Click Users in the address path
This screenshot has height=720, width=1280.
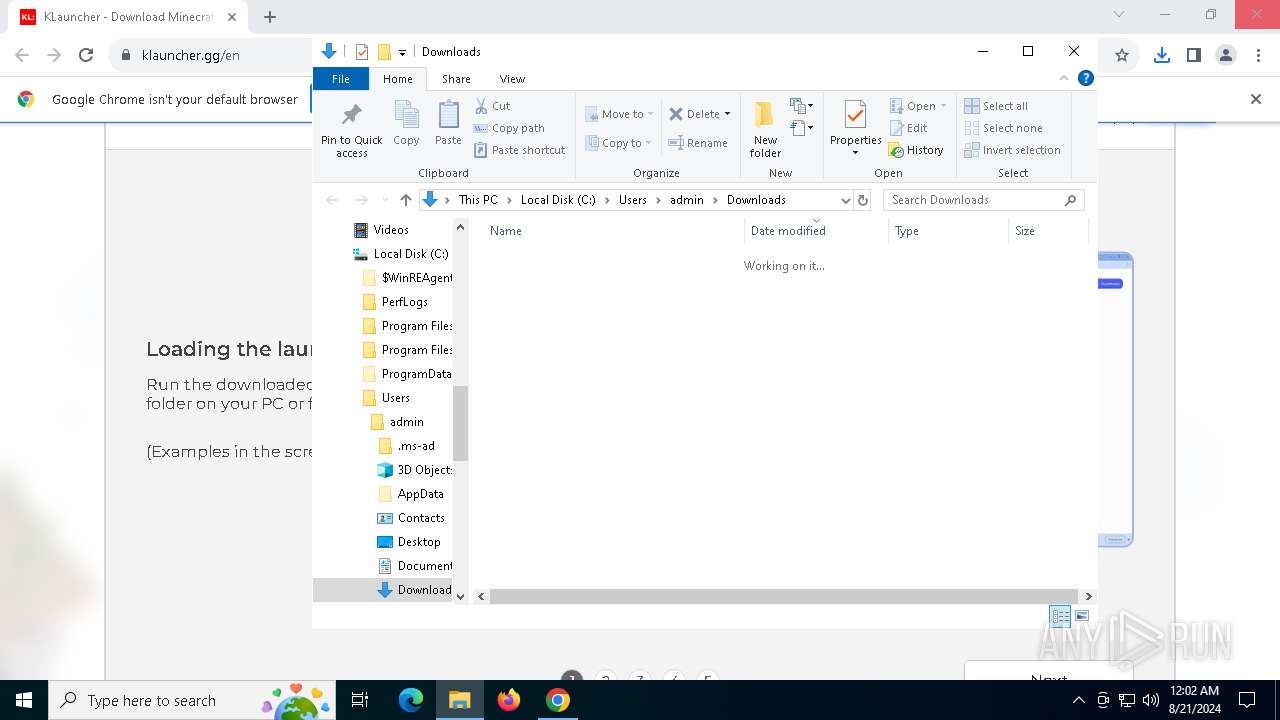632,200
